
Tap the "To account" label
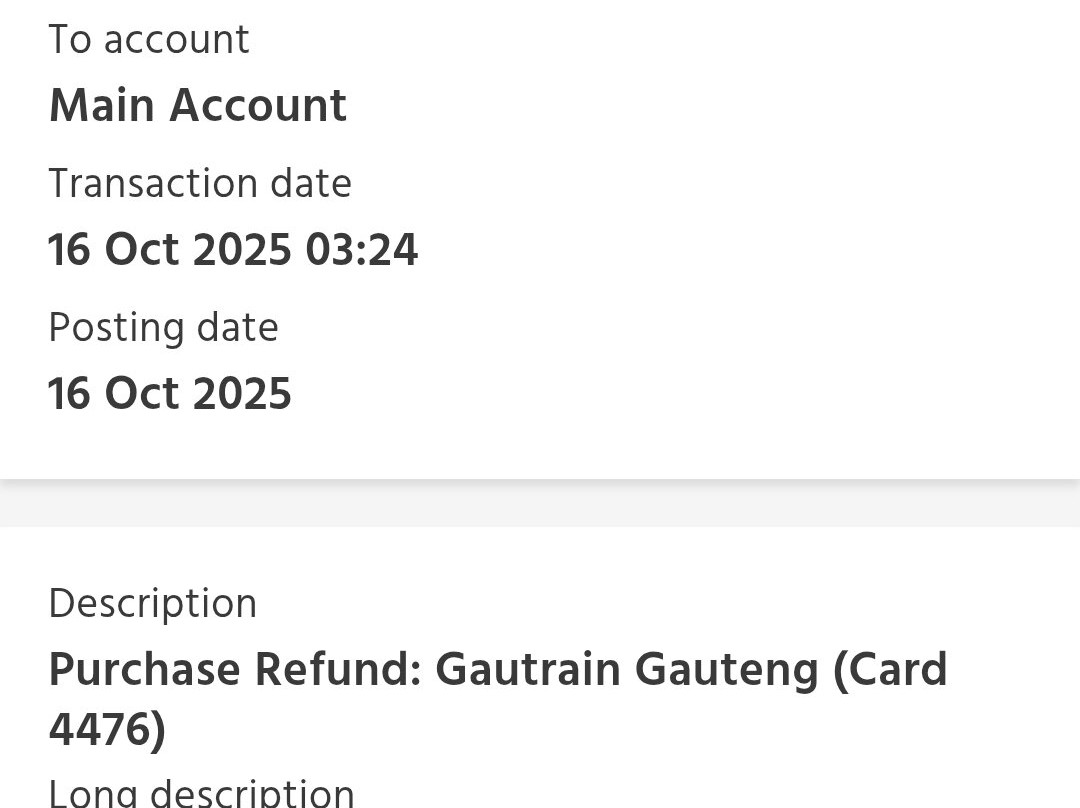[149, 40]
